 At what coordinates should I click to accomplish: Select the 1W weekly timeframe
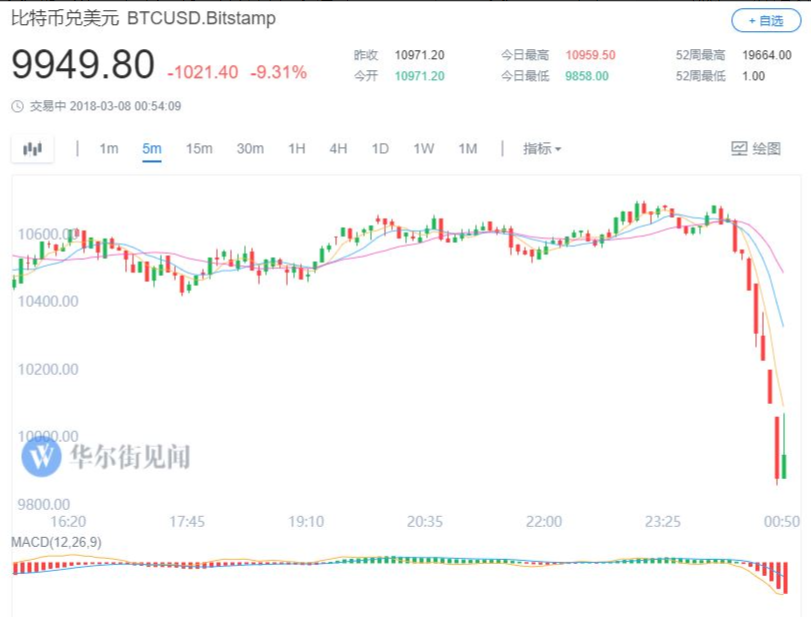[x=424, y=149]
